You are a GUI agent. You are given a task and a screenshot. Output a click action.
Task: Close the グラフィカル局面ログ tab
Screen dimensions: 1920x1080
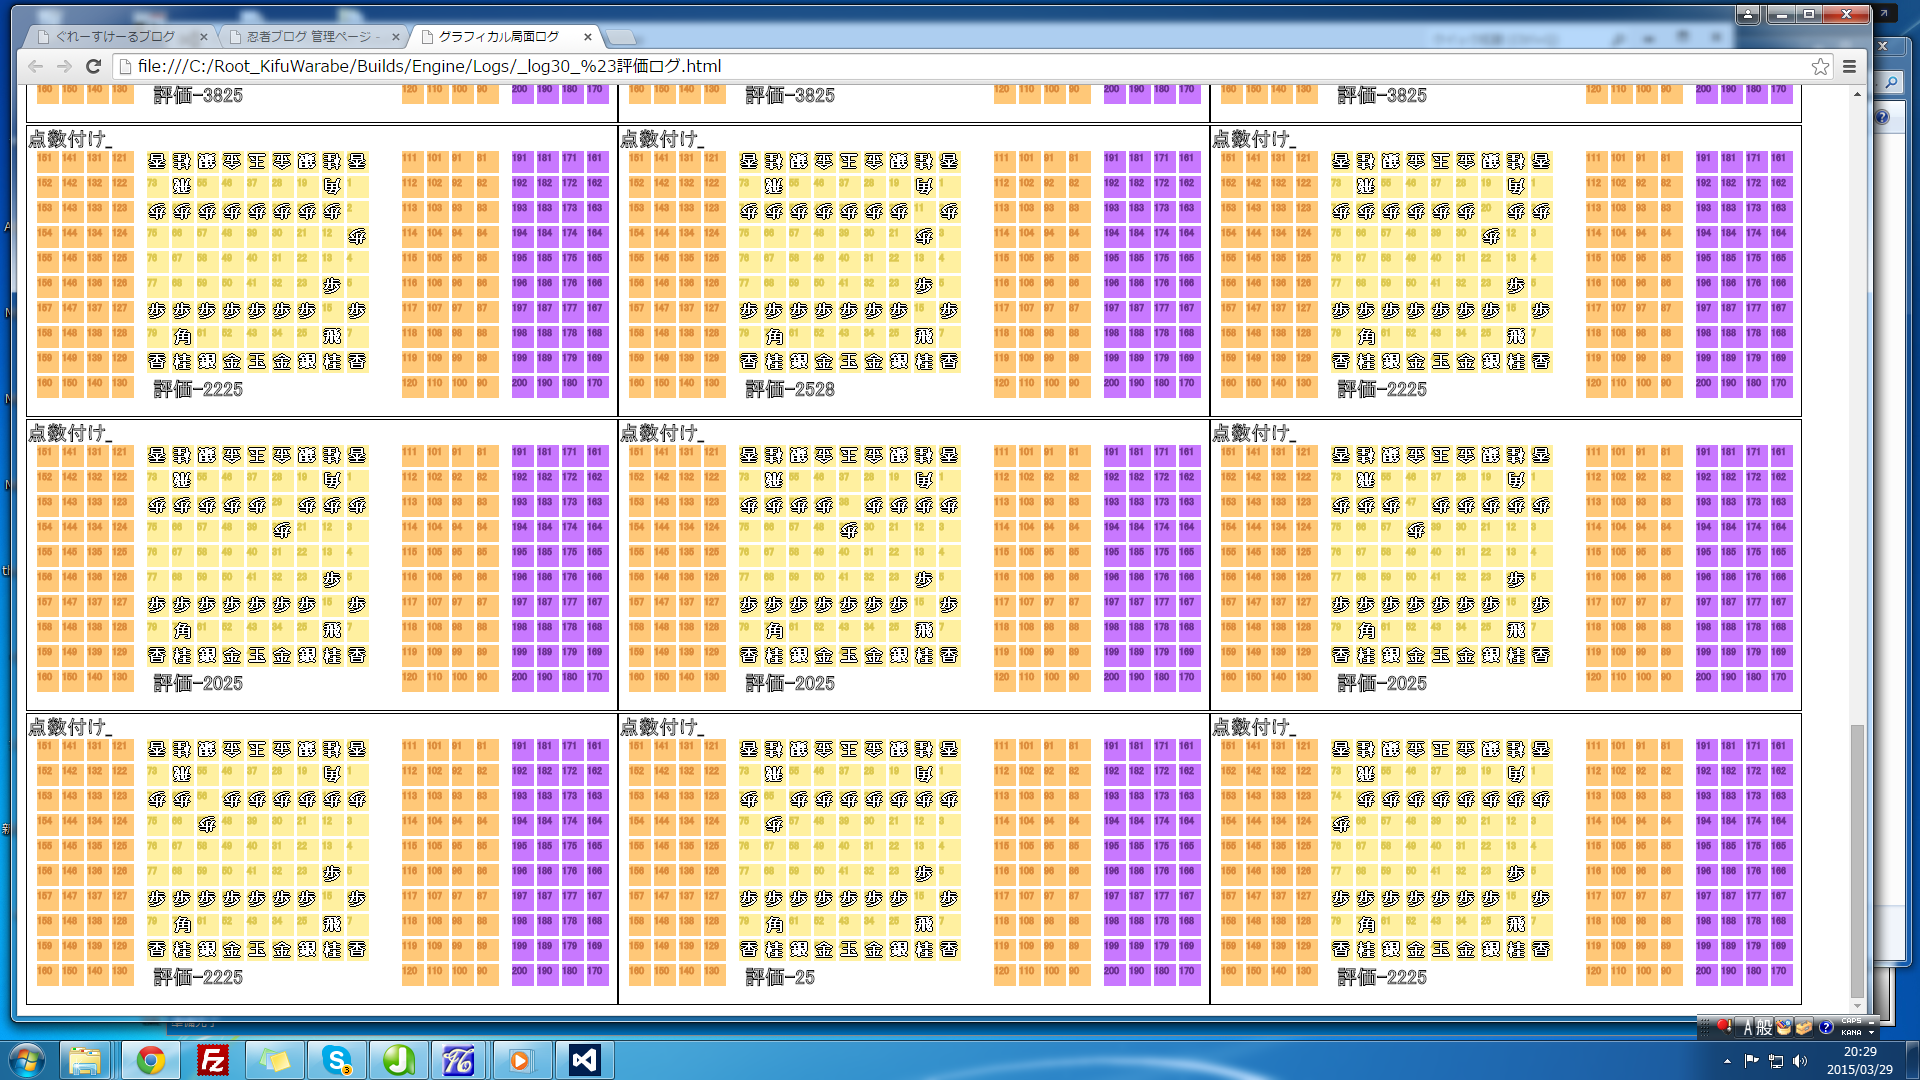(588, 37)
